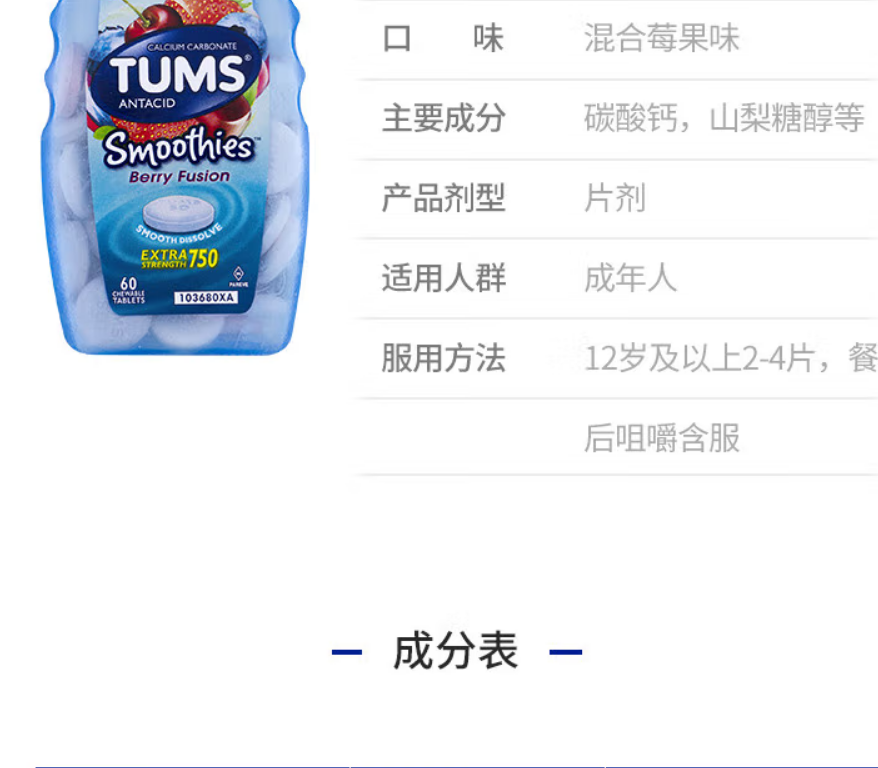
Task: Click the 片剂 dosage form value
Action: (614, 198)
